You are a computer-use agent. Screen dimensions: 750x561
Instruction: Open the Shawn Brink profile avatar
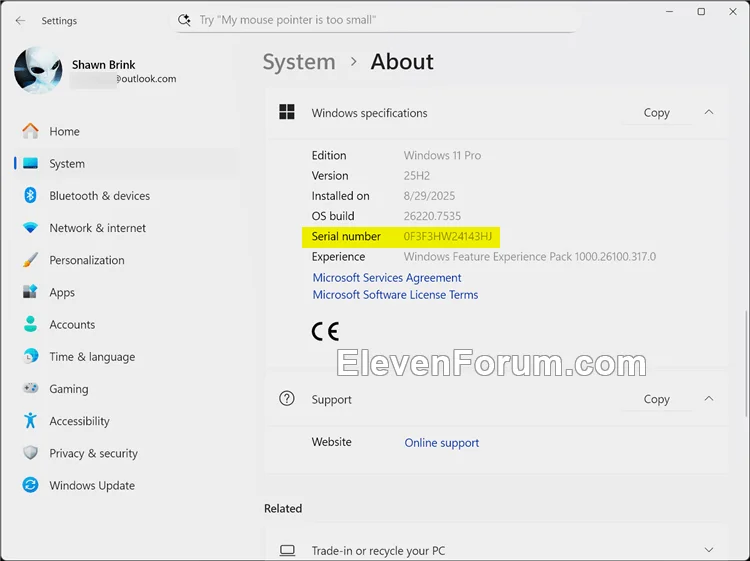(38, 70)
